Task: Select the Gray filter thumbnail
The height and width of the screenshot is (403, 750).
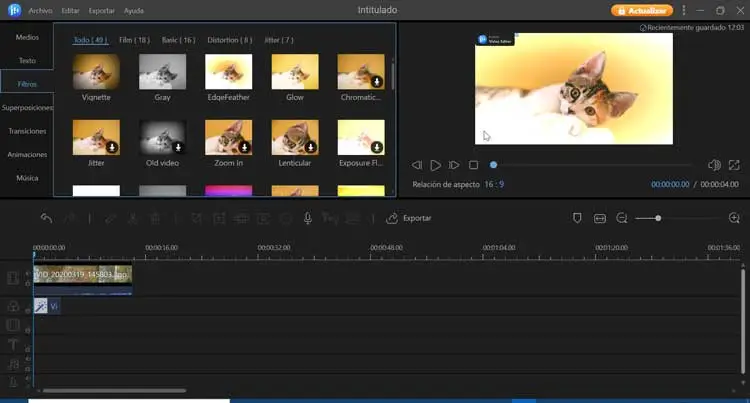Action: [163, 72]
